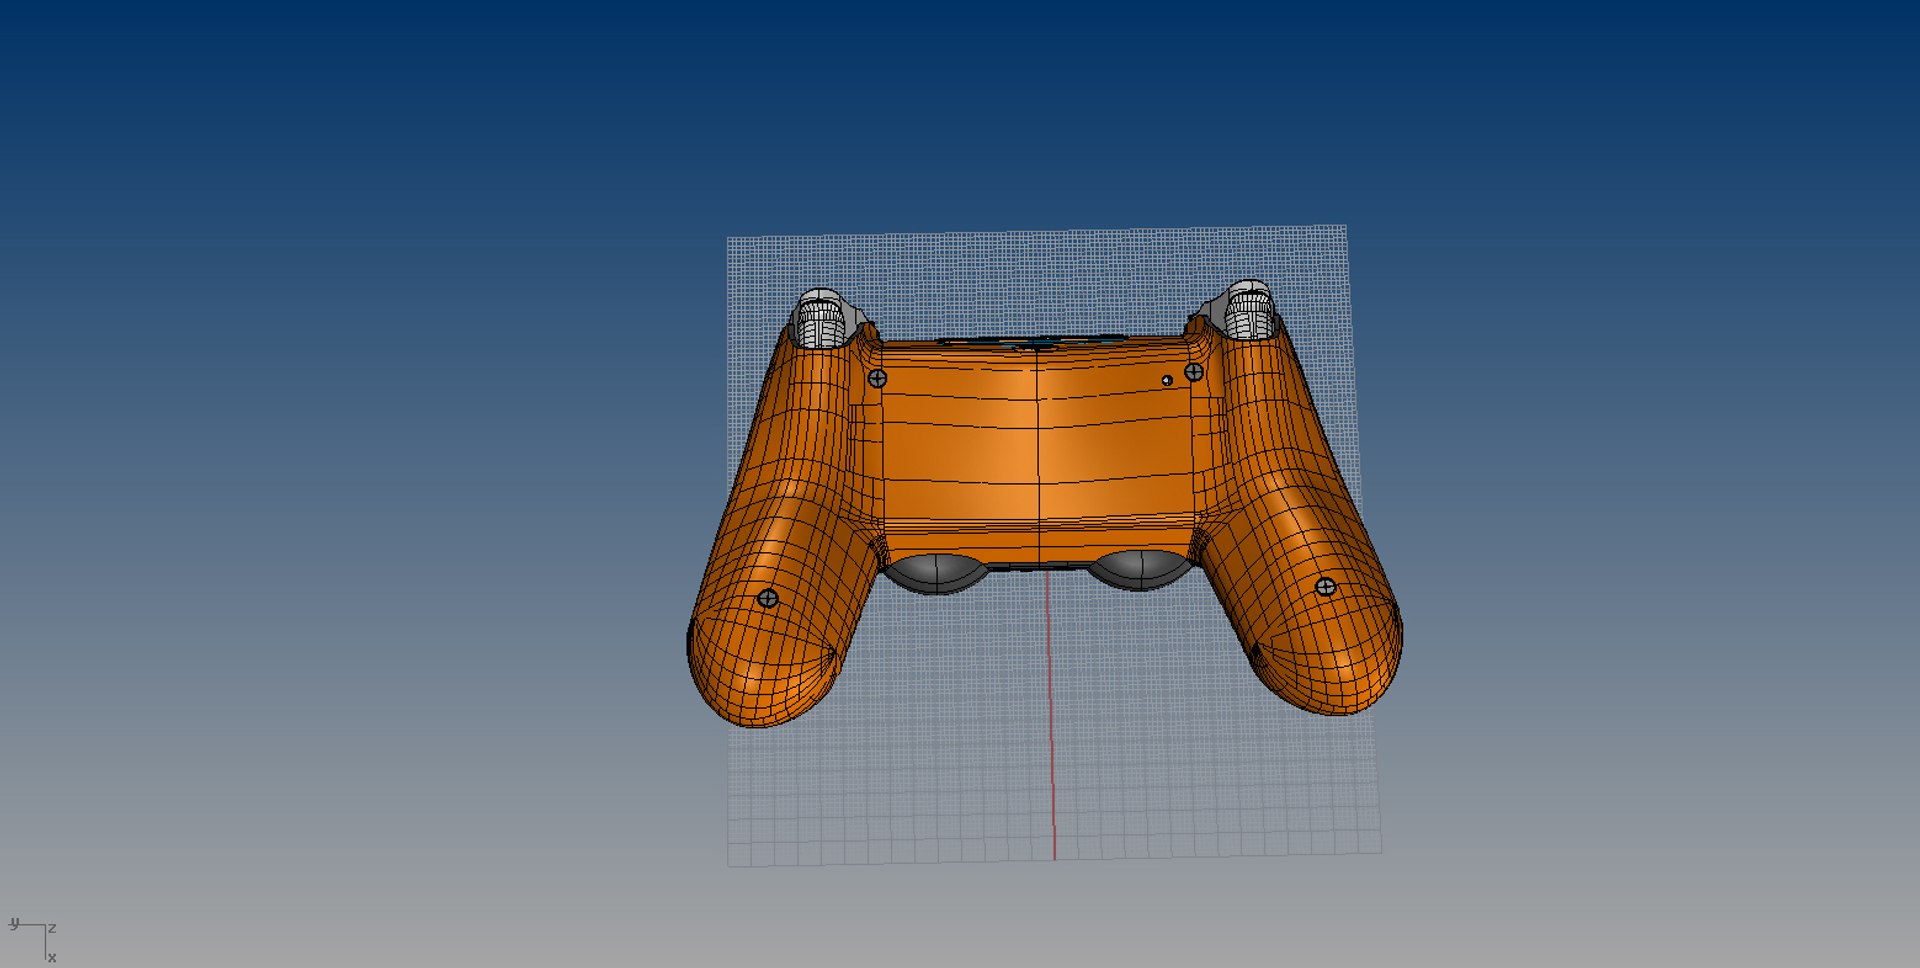Select the small reset hole beside upper-right screw
This screenshot has height=968, width=1920.
click(x=1167, y=381)
